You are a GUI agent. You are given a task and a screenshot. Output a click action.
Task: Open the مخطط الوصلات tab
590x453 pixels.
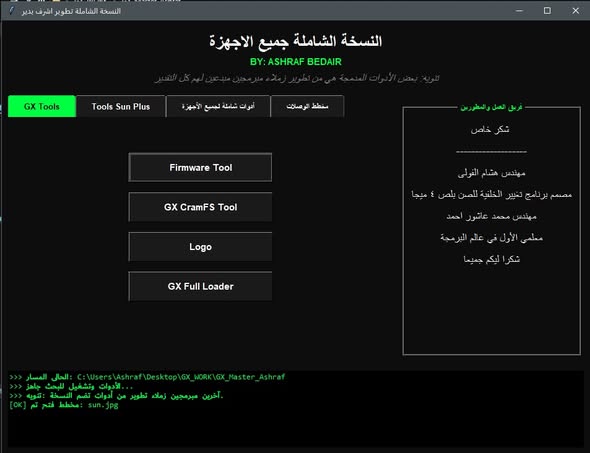[x=307, y=106]
